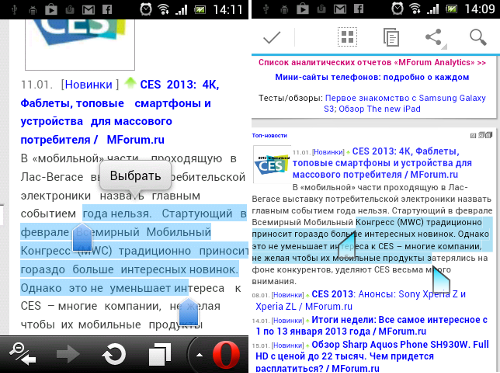Viewport: 500px width, 373px height.
Task: Open "Список аналитических отчетов MForum Analytics" link
Action: click(372, 62)
